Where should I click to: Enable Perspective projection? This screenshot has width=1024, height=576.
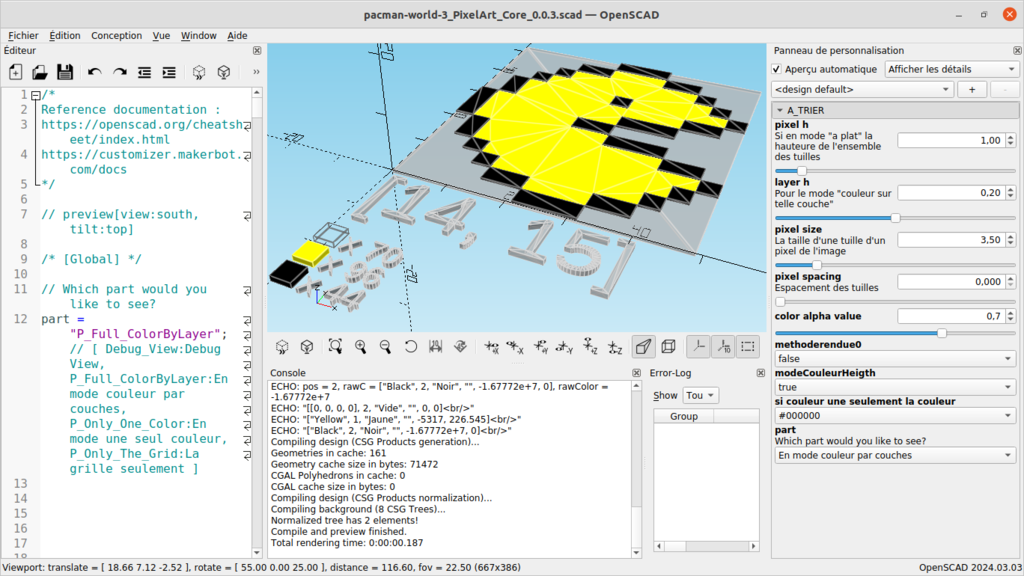coord(643,347)
